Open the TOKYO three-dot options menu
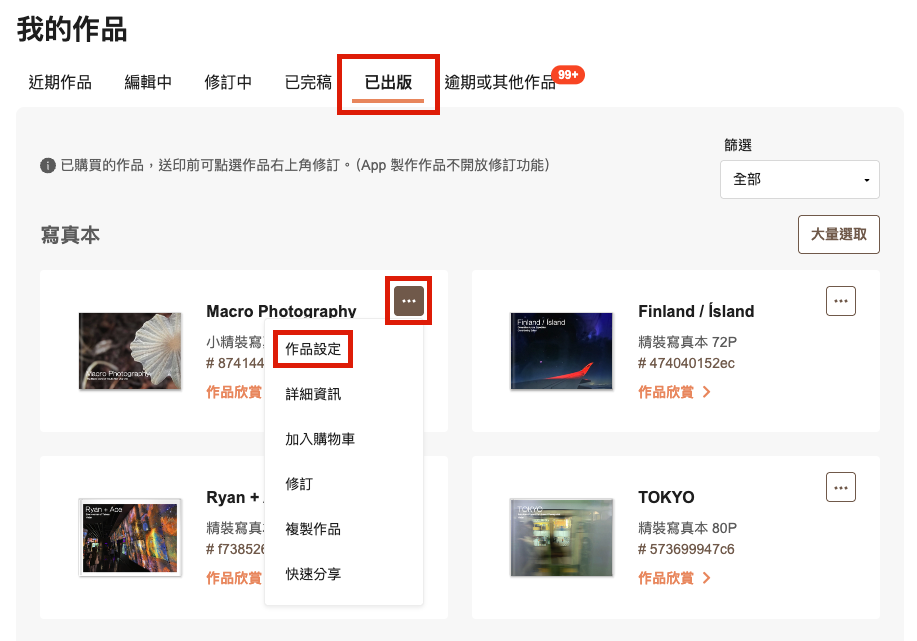Image resolution: width=917 pixels, height=641 pixels. click(x=841, y=487)
